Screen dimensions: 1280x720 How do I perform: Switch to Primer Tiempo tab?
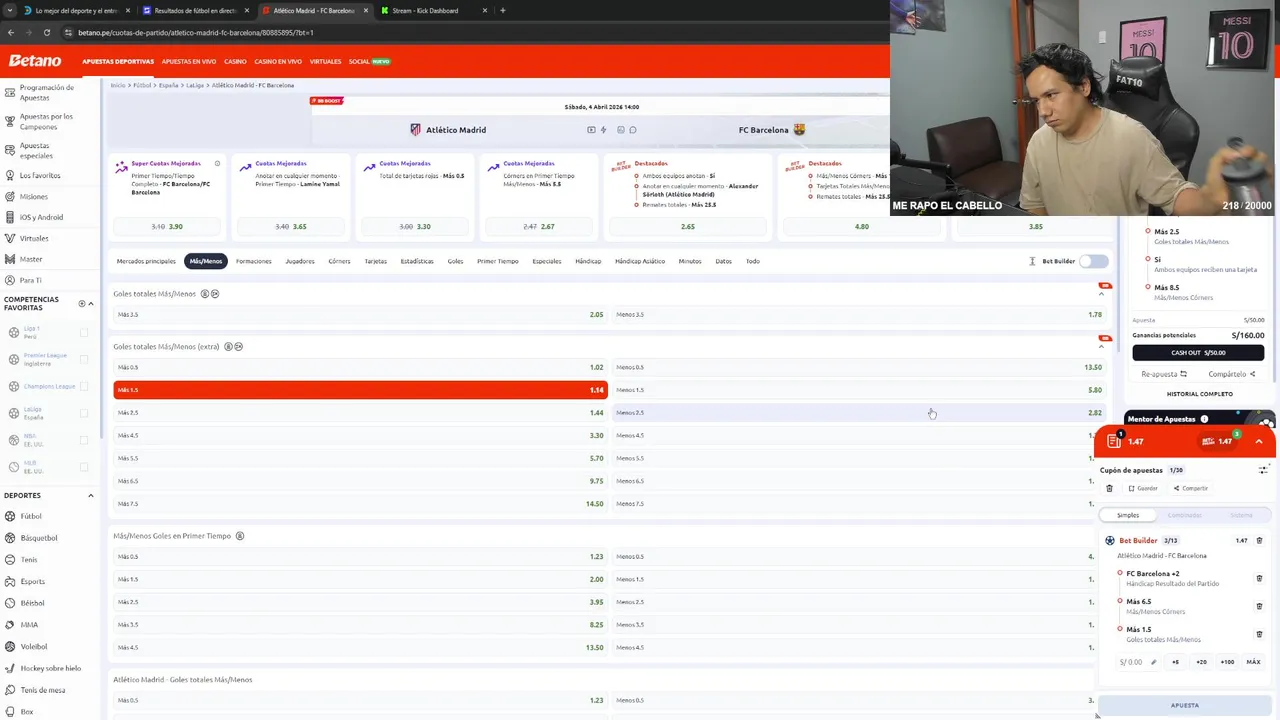[497, 261]
